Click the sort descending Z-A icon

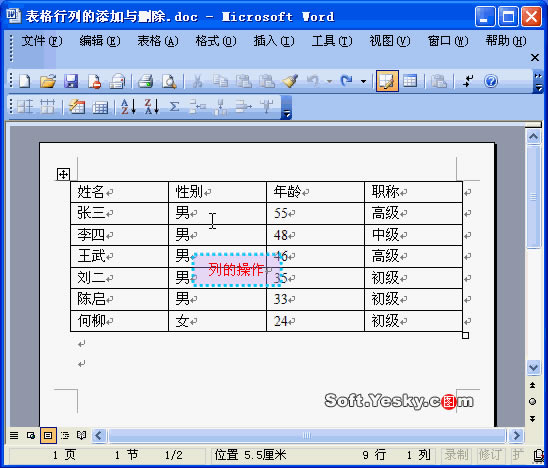(152, 107)
